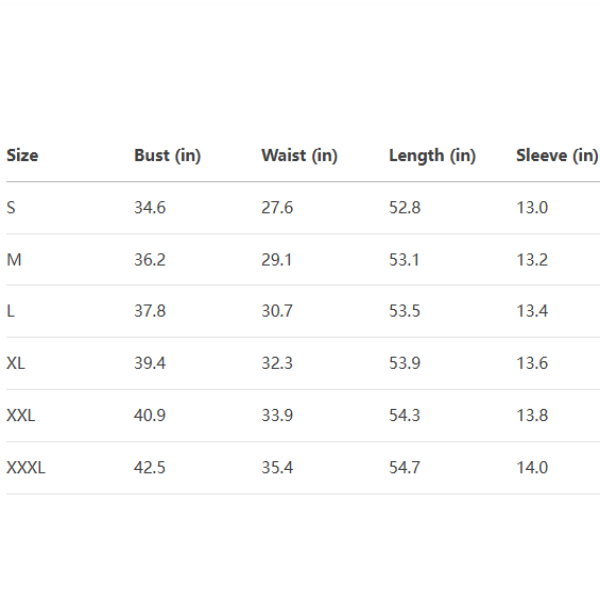Click the Sleeve (in) column header
The width and height of the screenshot is (600, 600).
click(x=557, y=156)
